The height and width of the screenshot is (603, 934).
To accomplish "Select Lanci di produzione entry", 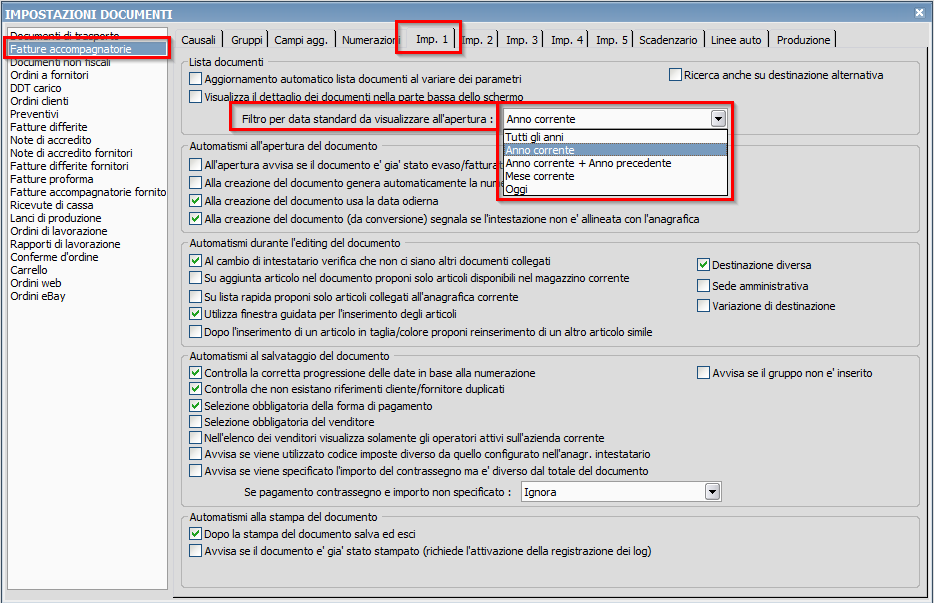I will [x=88, y=218].
